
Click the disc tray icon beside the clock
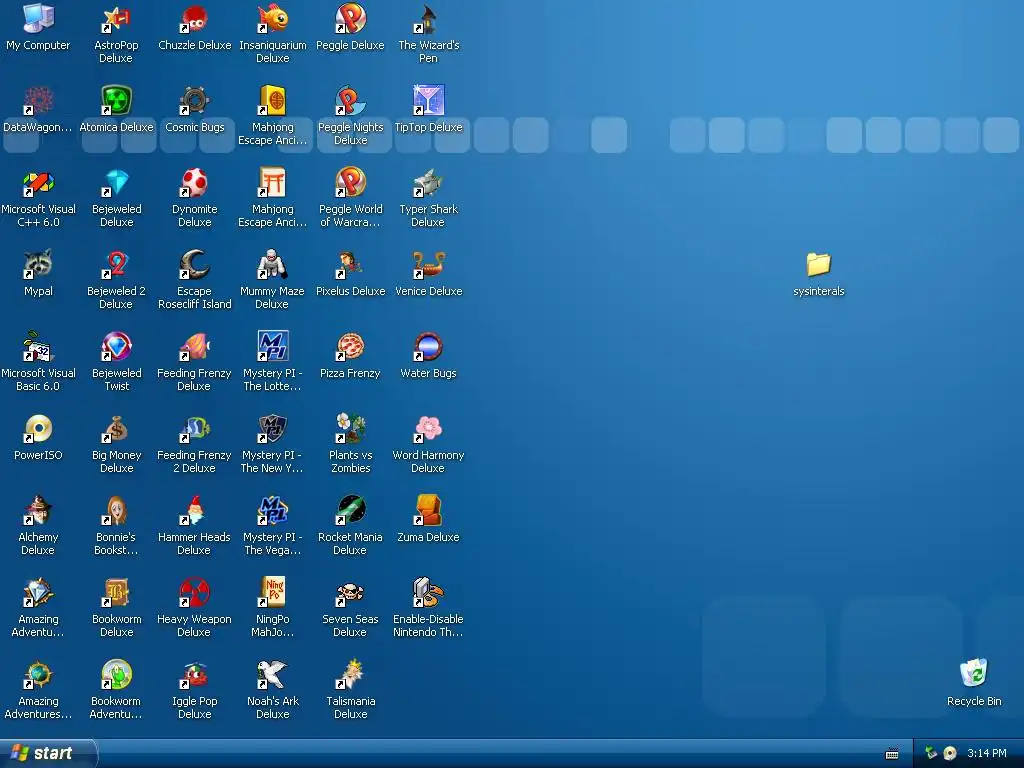tap(950, 753)
